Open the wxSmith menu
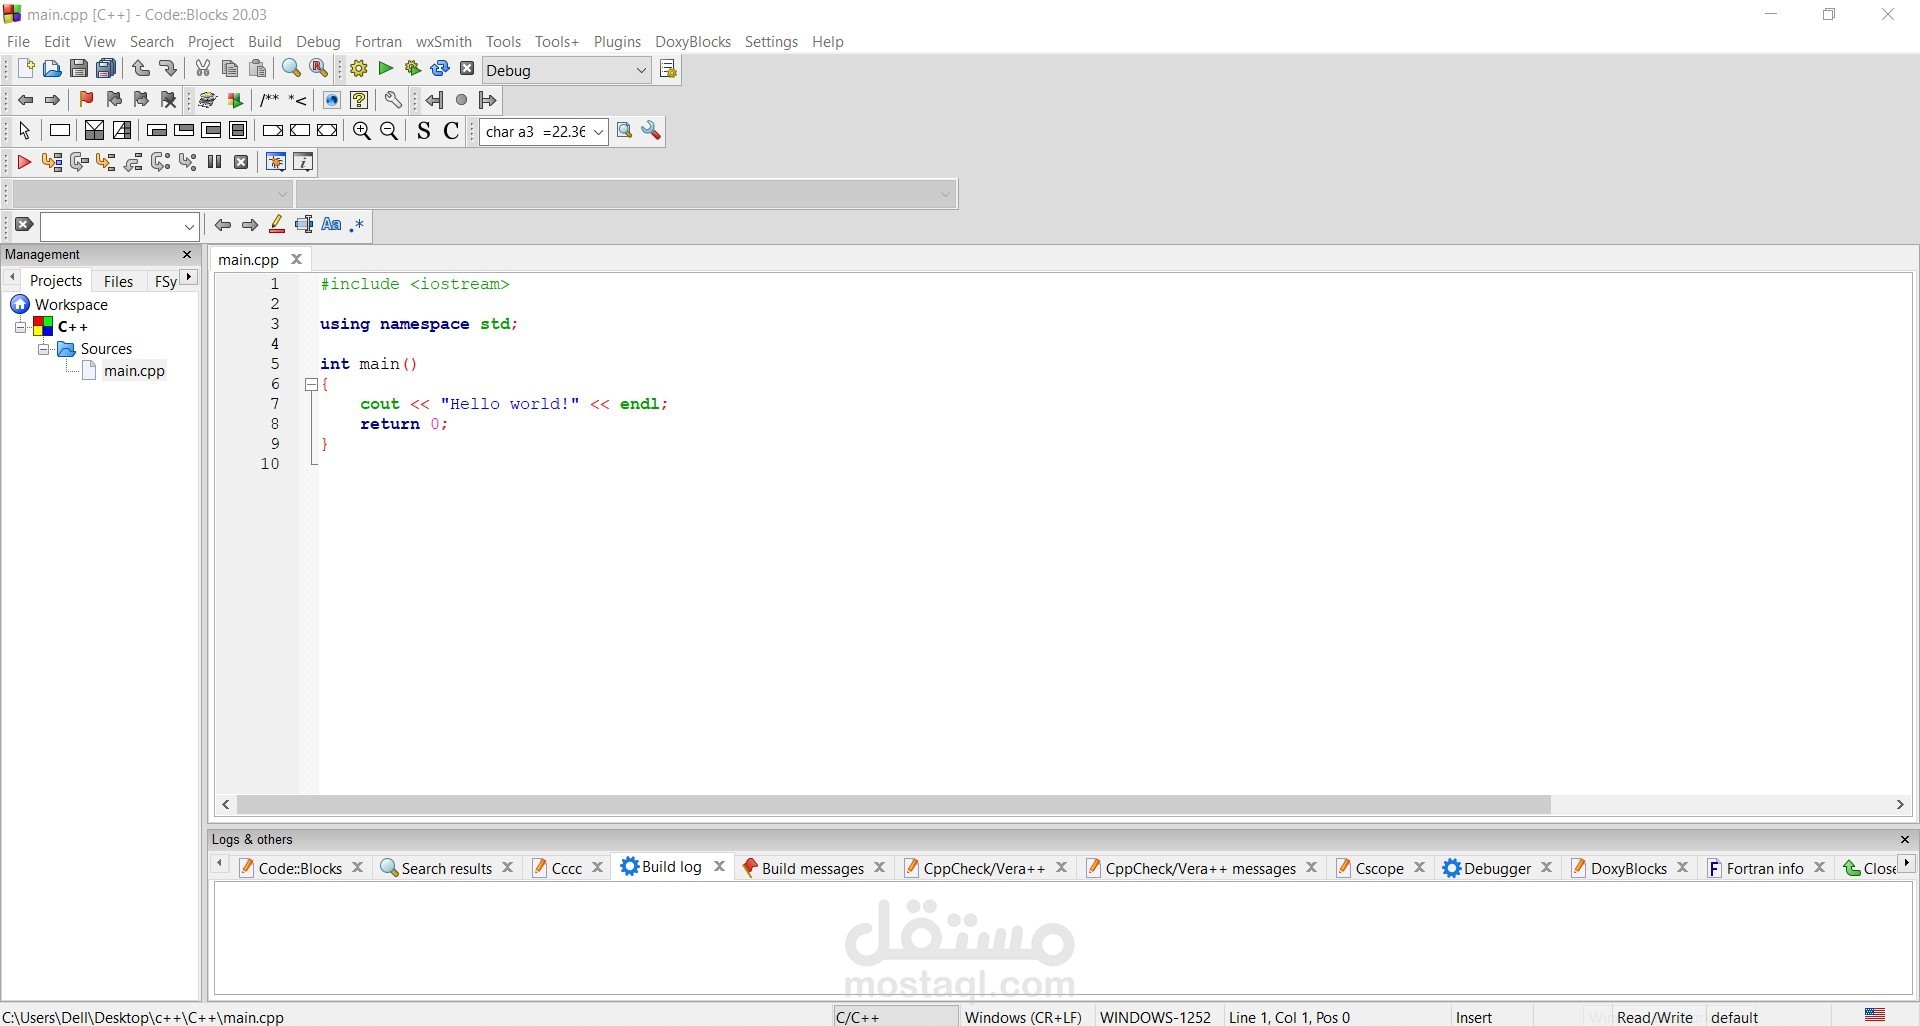This screenshot has width=1920, height=1026. 444,42
